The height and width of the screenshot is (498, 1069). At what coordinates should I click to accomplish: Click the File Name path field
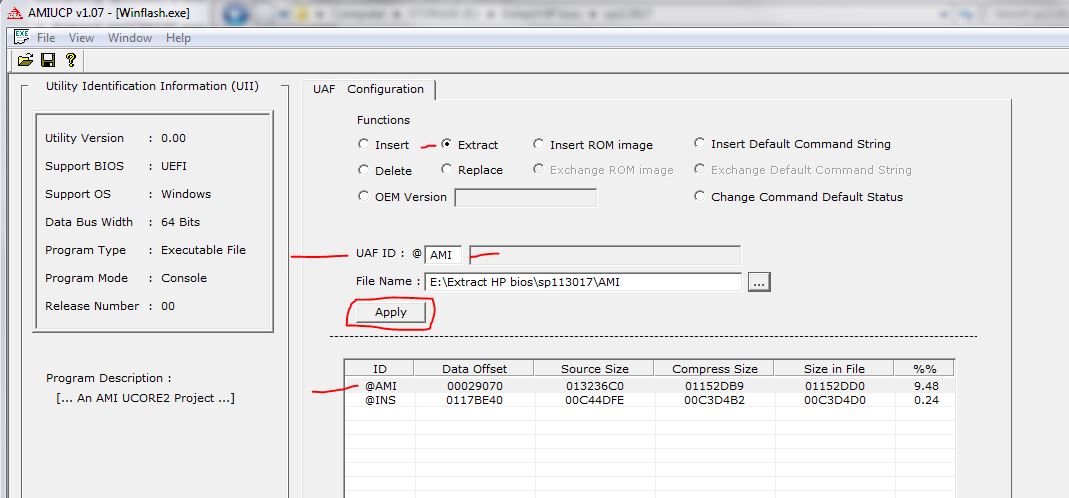tap(583, 282)
